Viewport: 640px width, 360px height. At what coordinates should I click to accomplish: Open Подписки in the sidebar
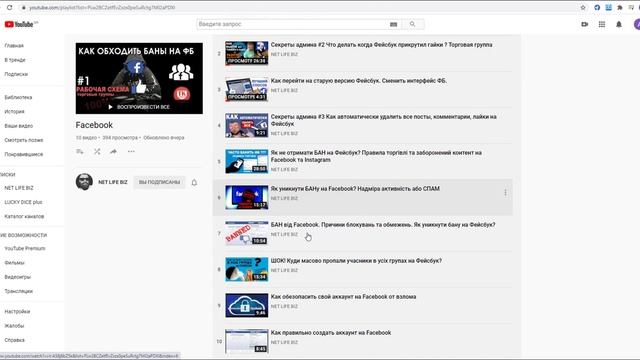pyautogui.click(x=16, y=74)
